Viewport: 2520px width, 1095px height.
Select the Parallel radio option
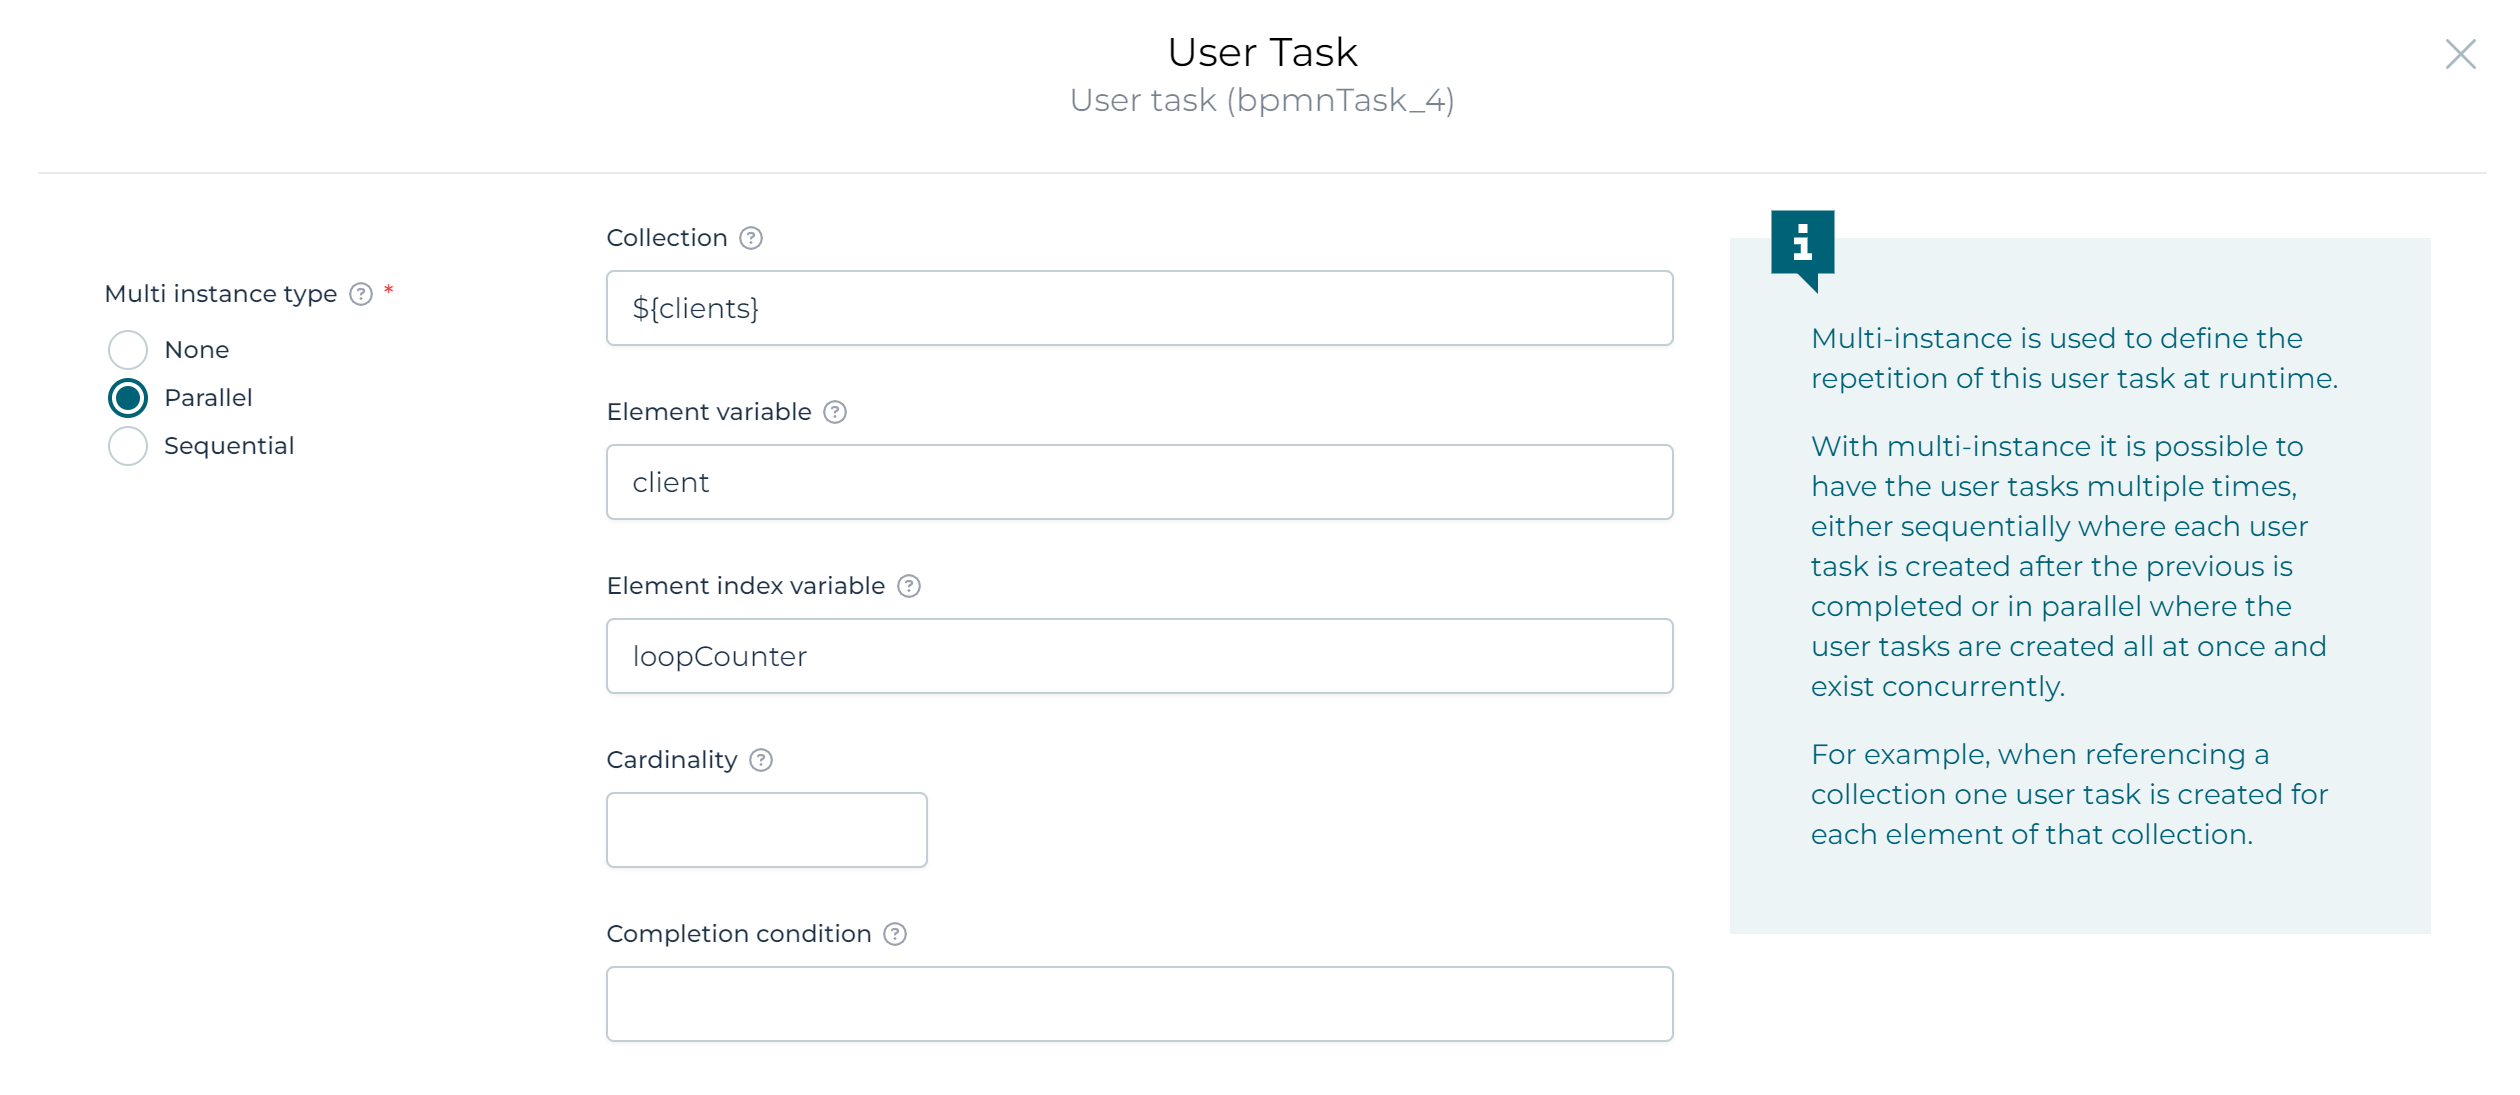(128, 398)
